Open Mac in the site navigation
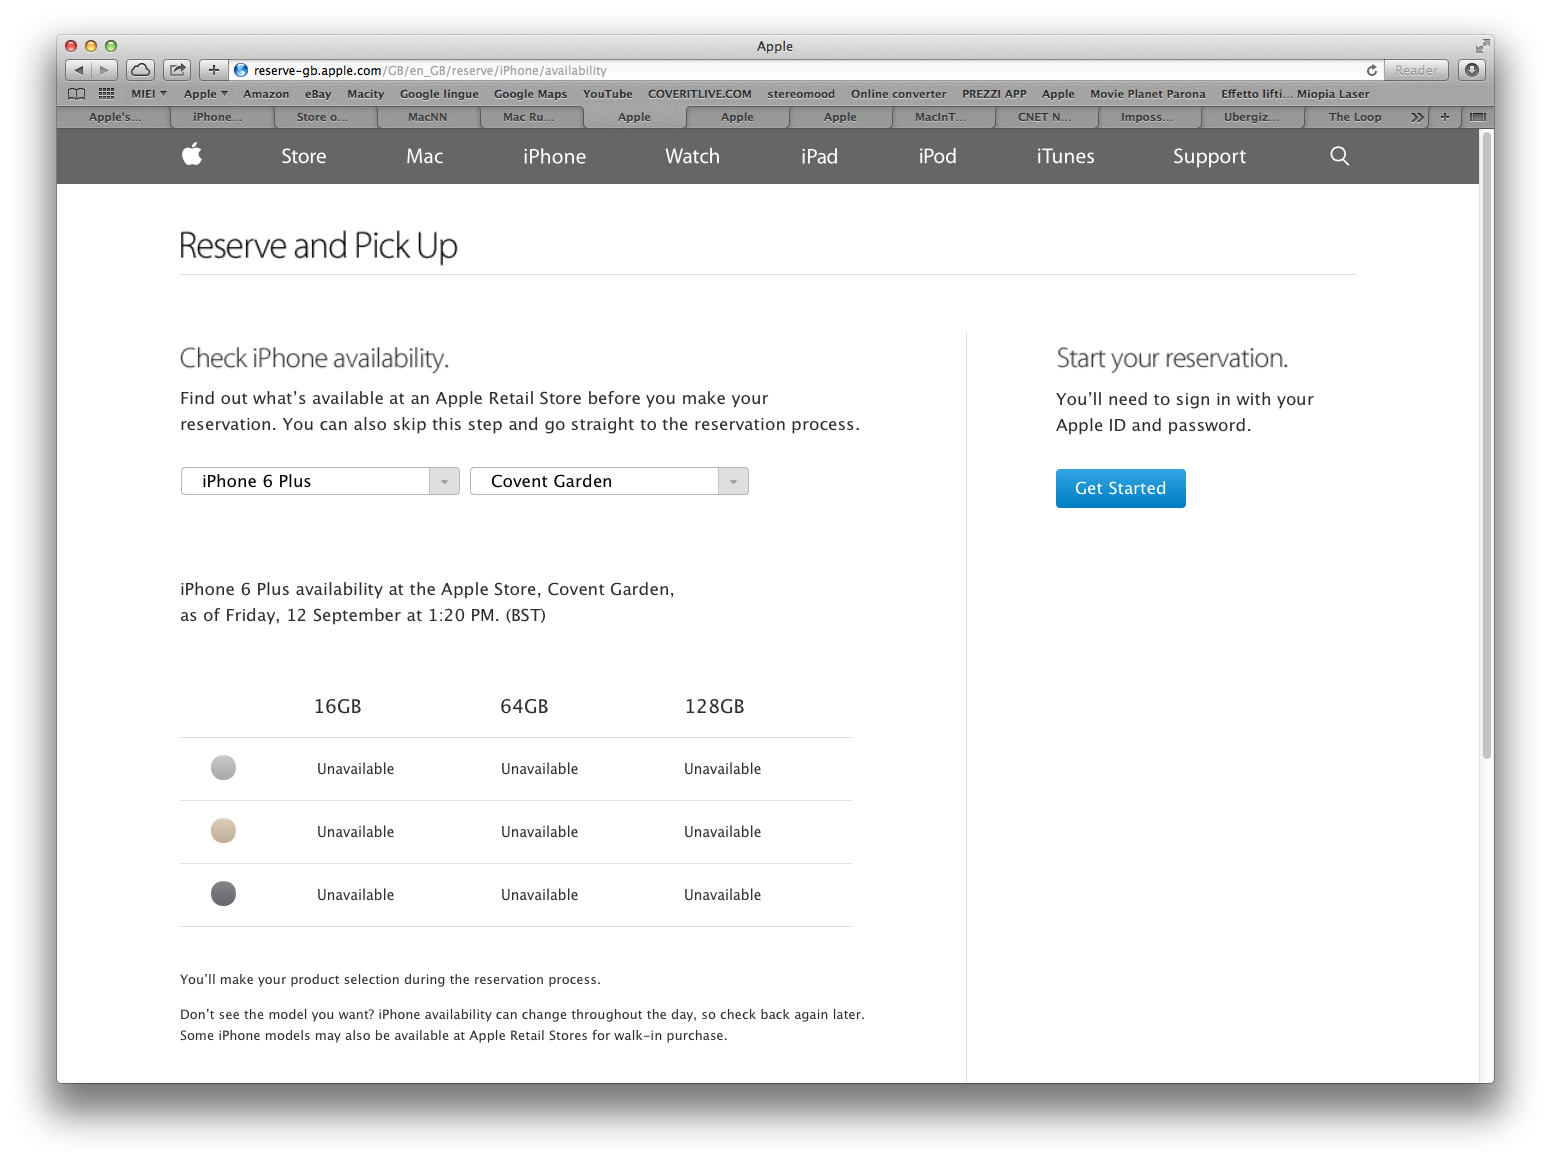 tap(425, 156)
